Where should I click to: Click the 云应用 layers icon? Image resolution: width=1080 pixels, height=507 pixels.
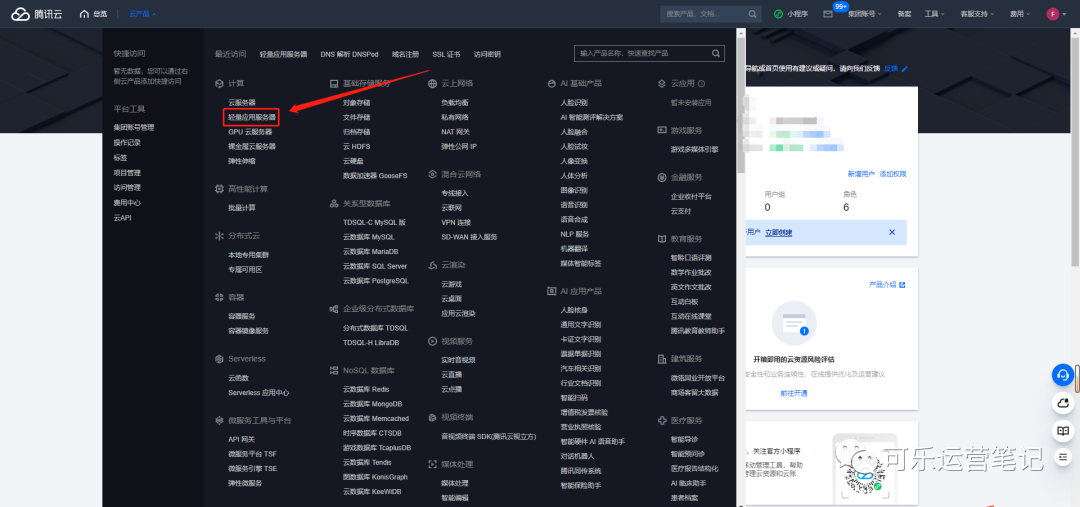click(x=662, y=83)
